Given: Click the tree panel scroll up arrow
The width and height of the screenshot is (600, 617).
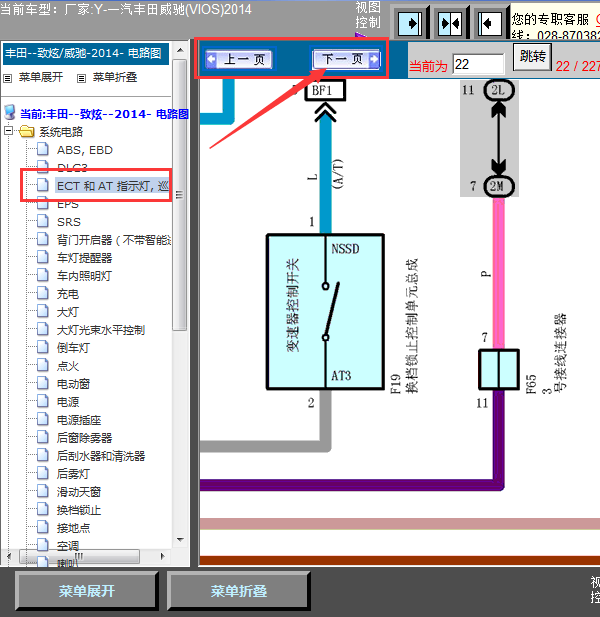Looking at the screenshot, I should (180, 50).
